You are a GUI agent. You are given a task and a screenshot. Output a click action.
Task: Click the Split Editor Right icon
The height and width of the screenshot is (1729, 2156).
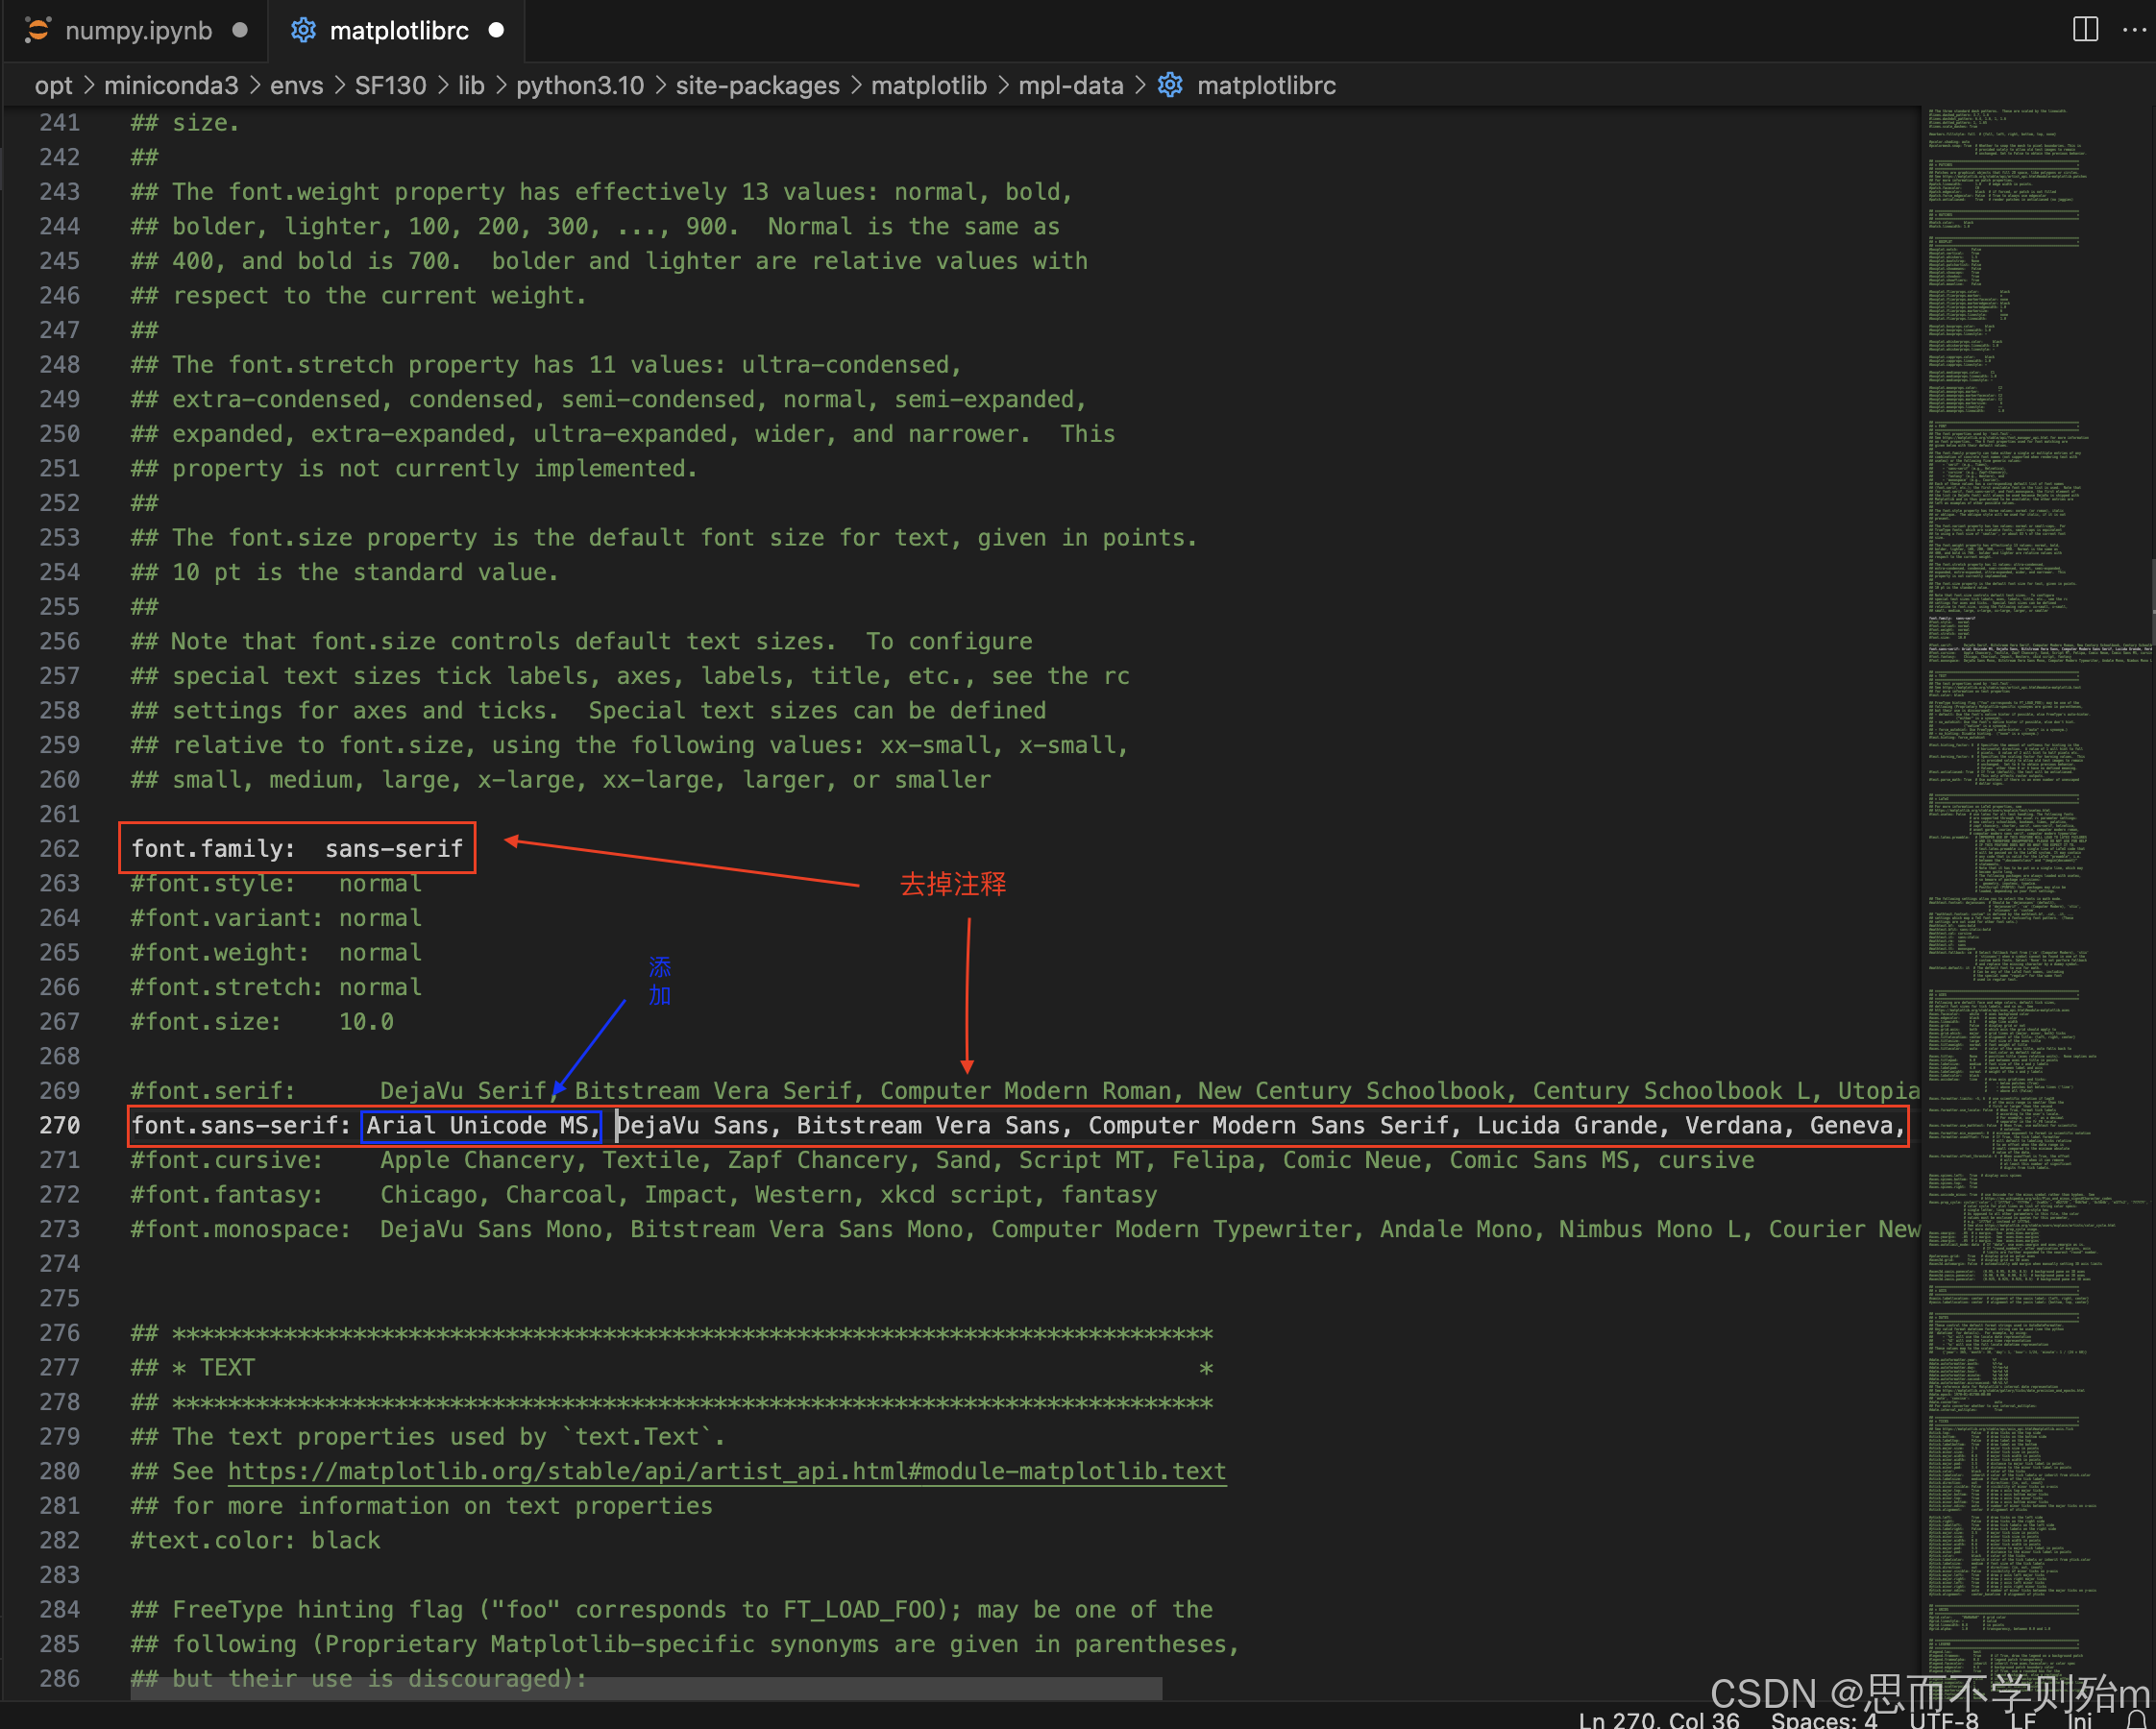[2085, 30]
